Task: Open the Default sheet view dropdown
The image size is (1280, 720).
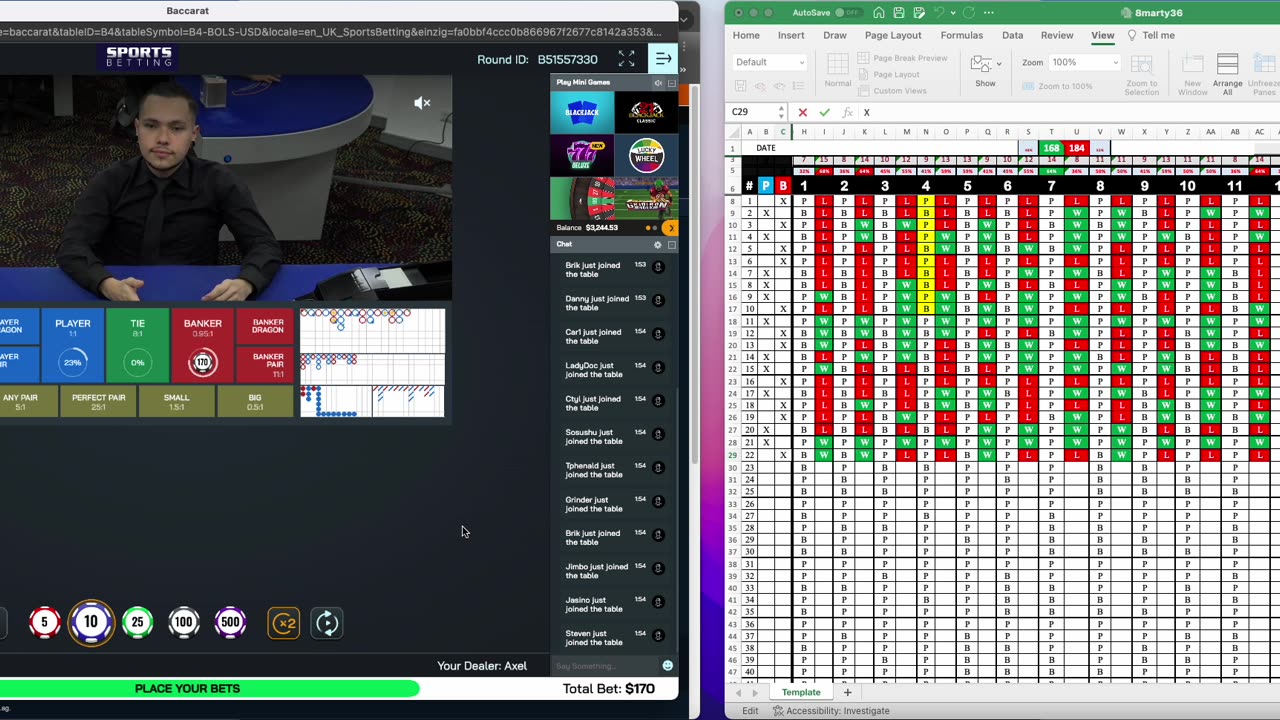Action: pyautogui.click(x=769, y=62)
